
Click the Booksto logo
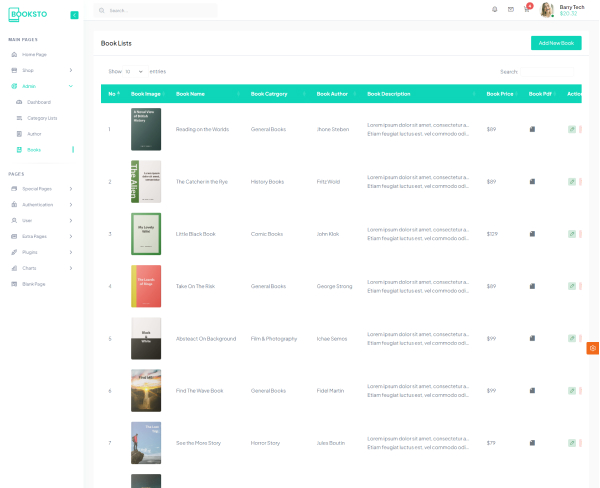click(x=34, y=15)
